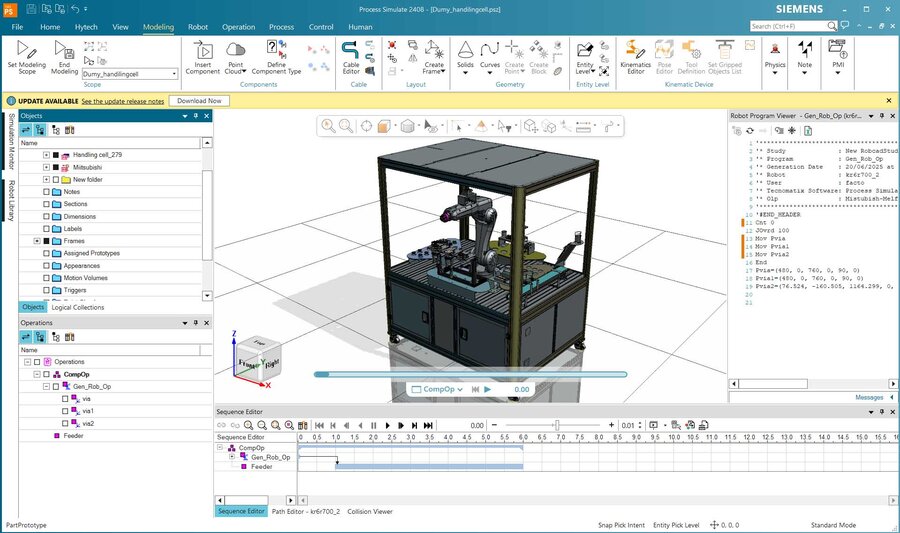Expand Gen_Rob_Op in Sequence Editor

pyautogui.click(x=232, y=457)
